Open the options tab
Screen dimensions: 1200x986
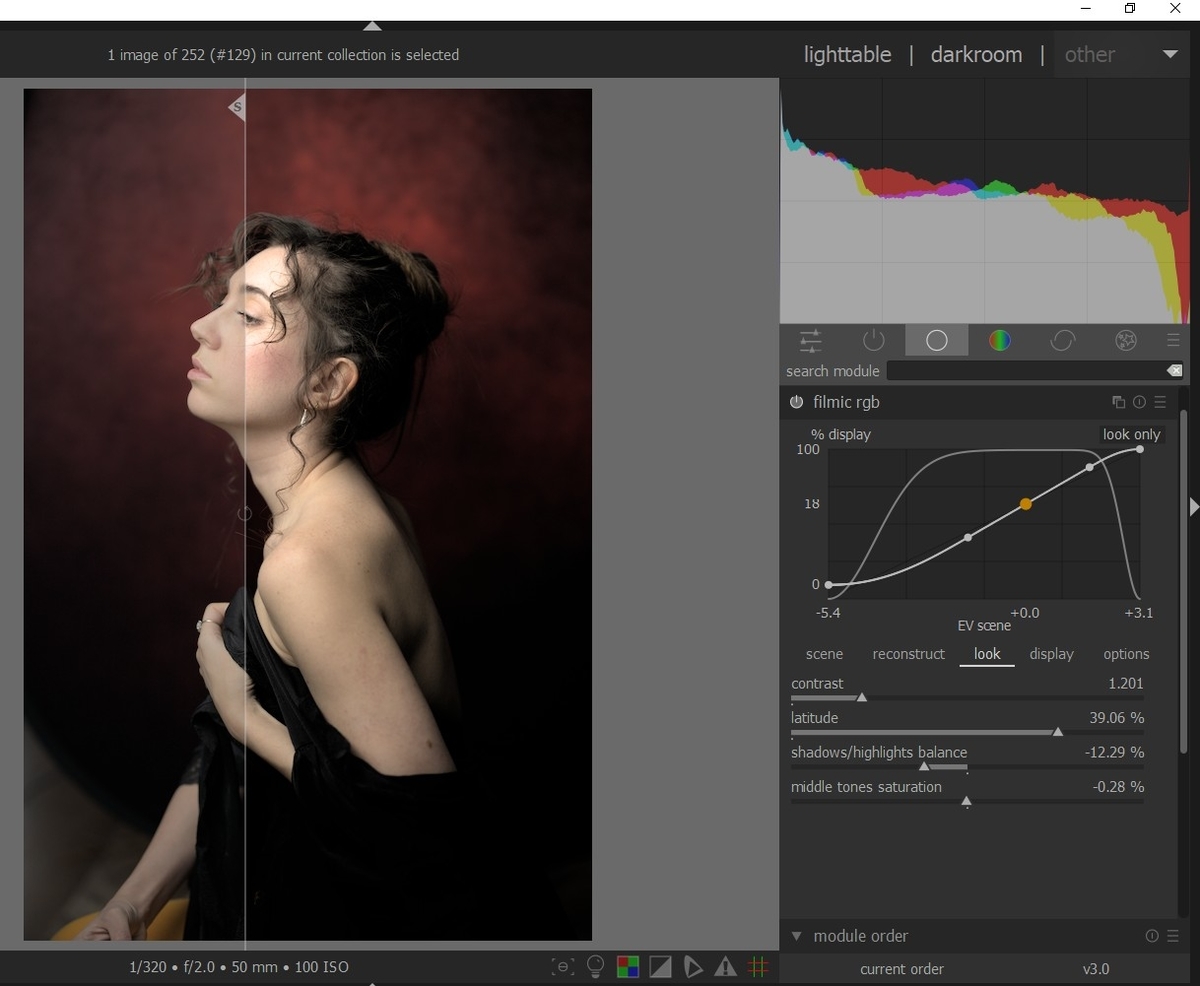click(x=1126, y=654)
